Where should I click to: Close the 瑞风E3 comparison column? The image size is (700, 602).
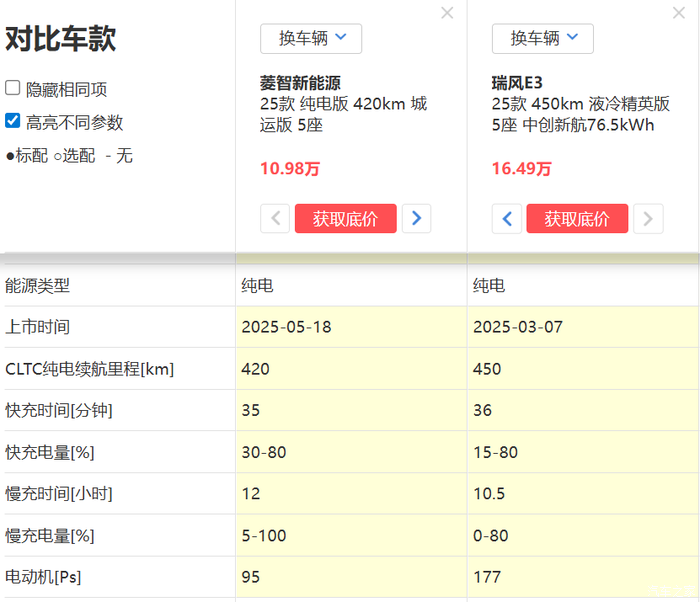[679, 13]
